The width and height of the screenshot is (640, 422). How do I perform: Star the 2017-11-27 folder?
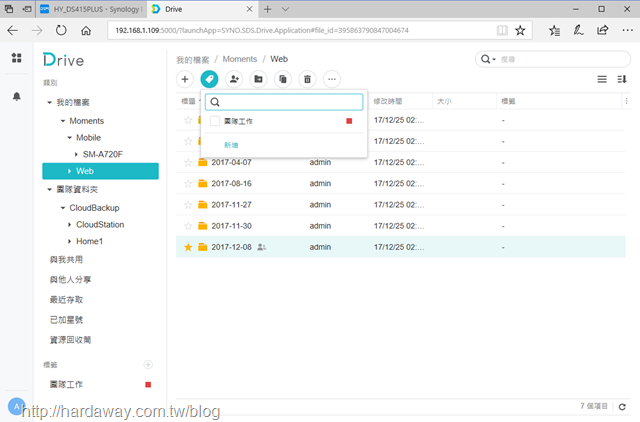pyautogui.click(x=188, y=204)
